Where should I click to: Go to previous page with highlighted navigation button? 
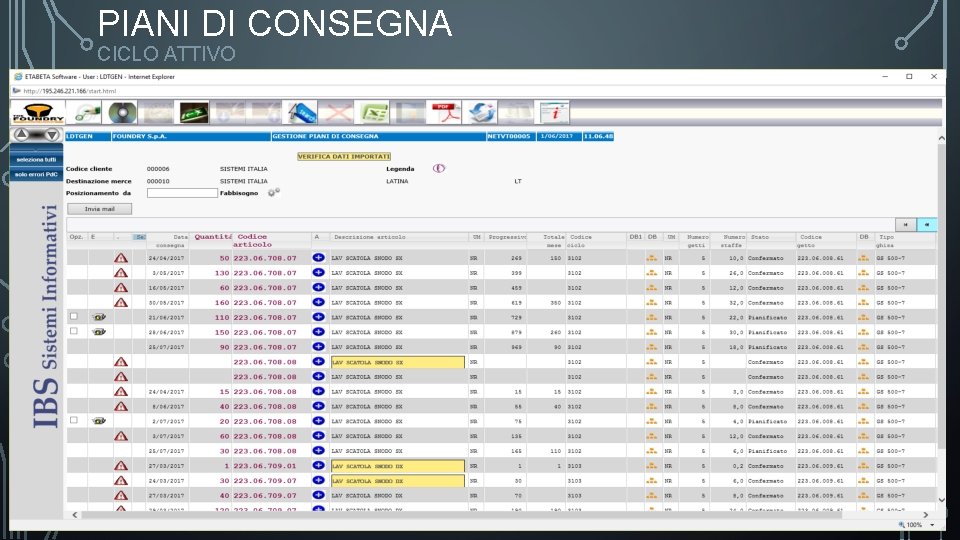tap(927, 225)
